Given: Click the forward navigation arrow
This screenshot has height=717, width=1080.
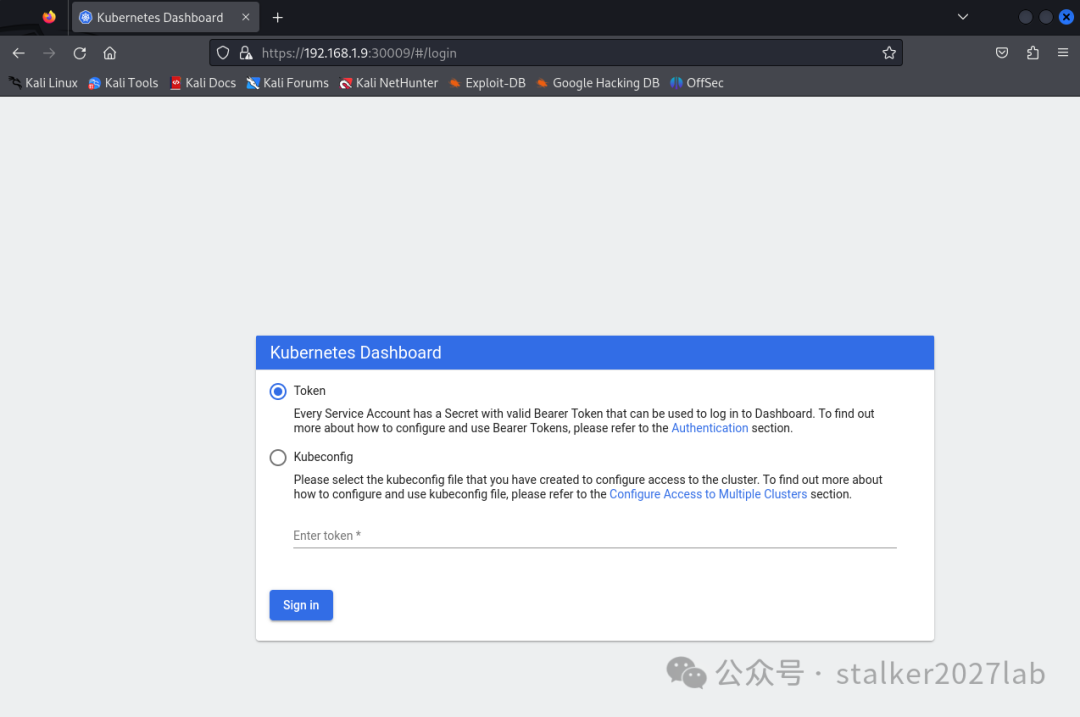Looking at the screenshot, I should click(49, 53).
